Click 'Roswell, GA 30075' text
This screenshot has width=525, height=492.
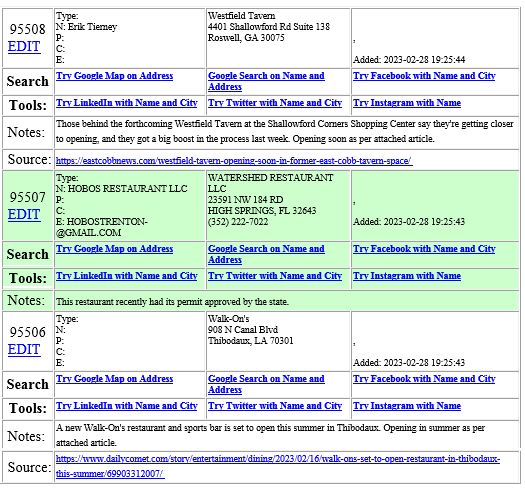coord(246,38)
